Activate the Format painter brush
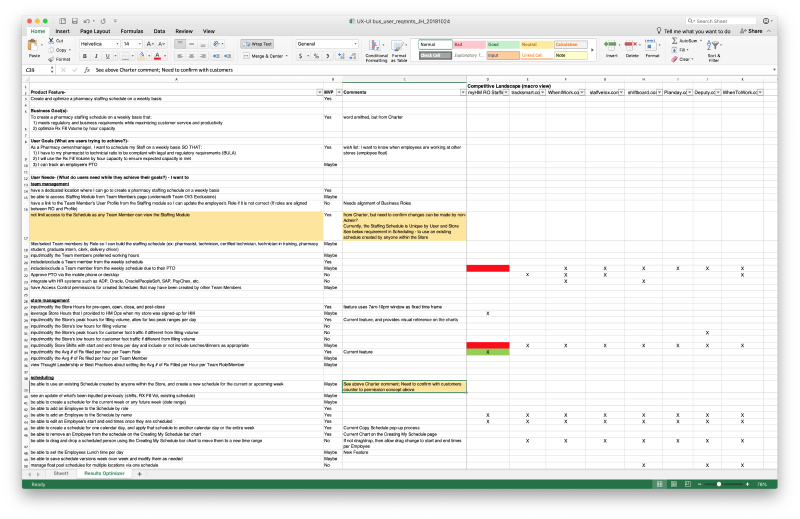This screenshot has width=800, height=519. [x=51, y=59]
